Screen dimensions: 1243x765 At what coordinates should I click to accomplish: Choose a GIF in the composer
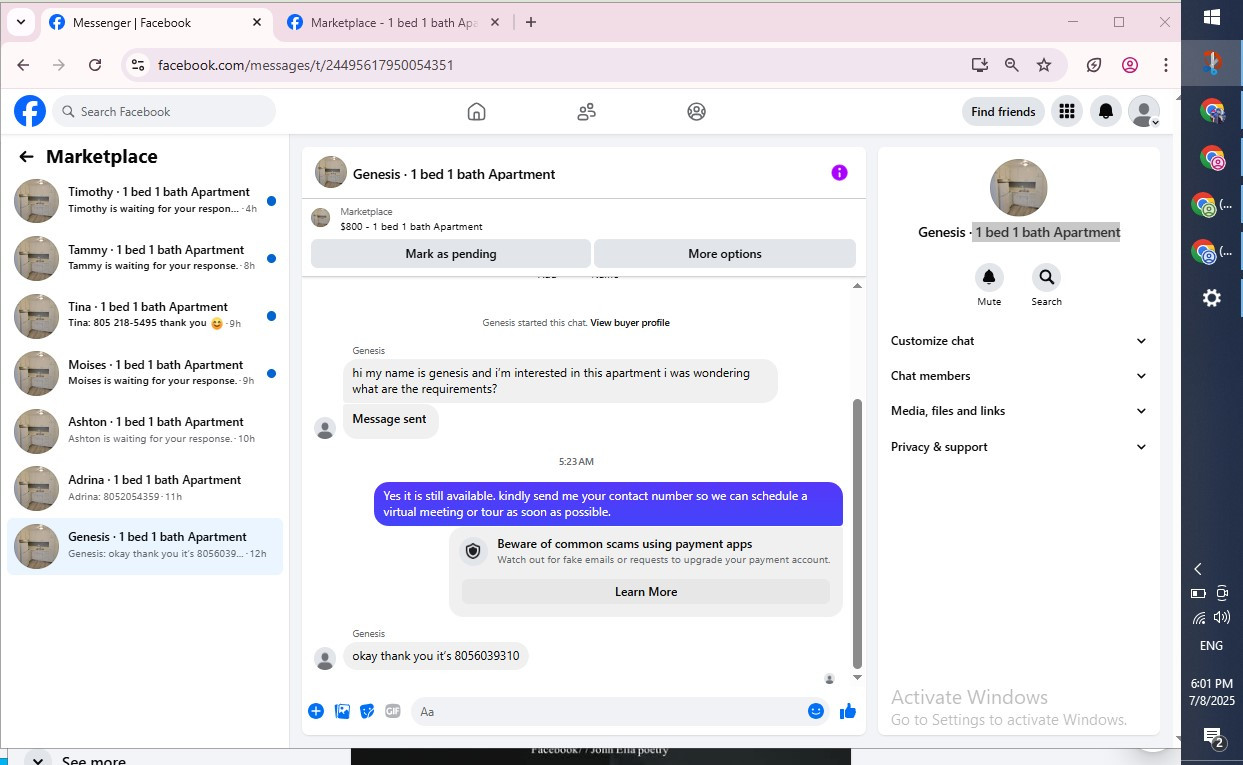tap(393, 711)
